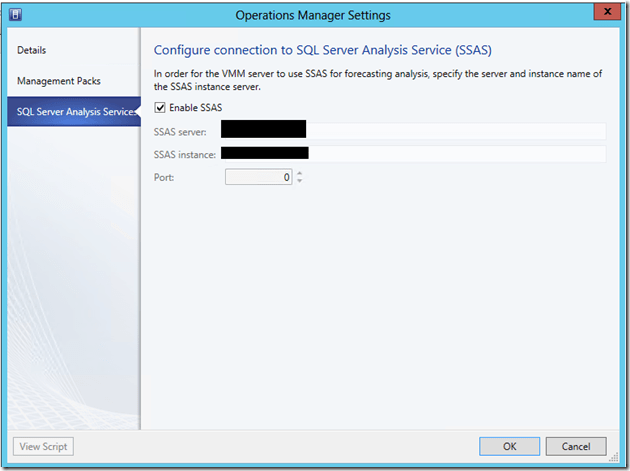This screenshot has width=630, height=471.
Task: Click the Port label
Action: [x=164, y=177]
